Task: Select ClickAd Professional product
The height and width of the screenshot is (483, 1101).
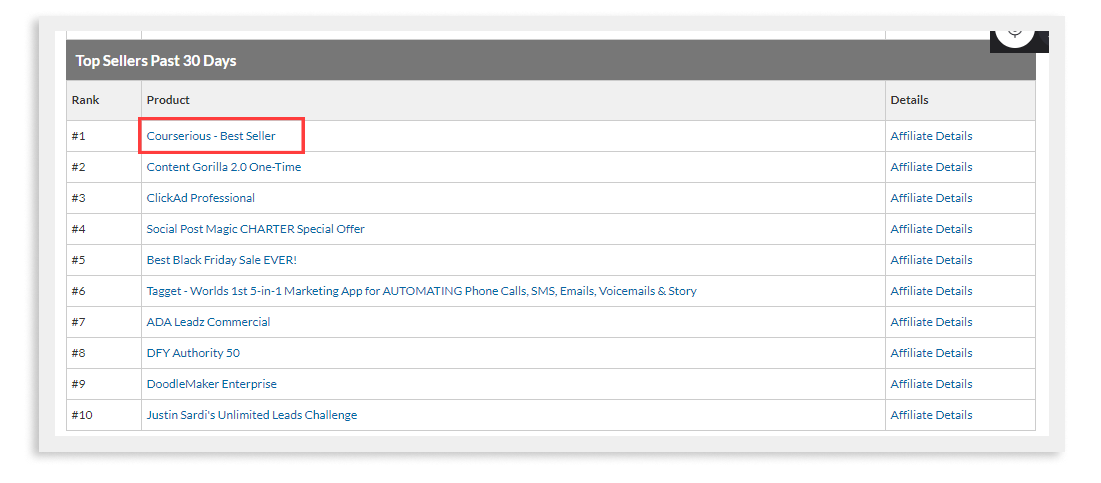Action: 201,198
